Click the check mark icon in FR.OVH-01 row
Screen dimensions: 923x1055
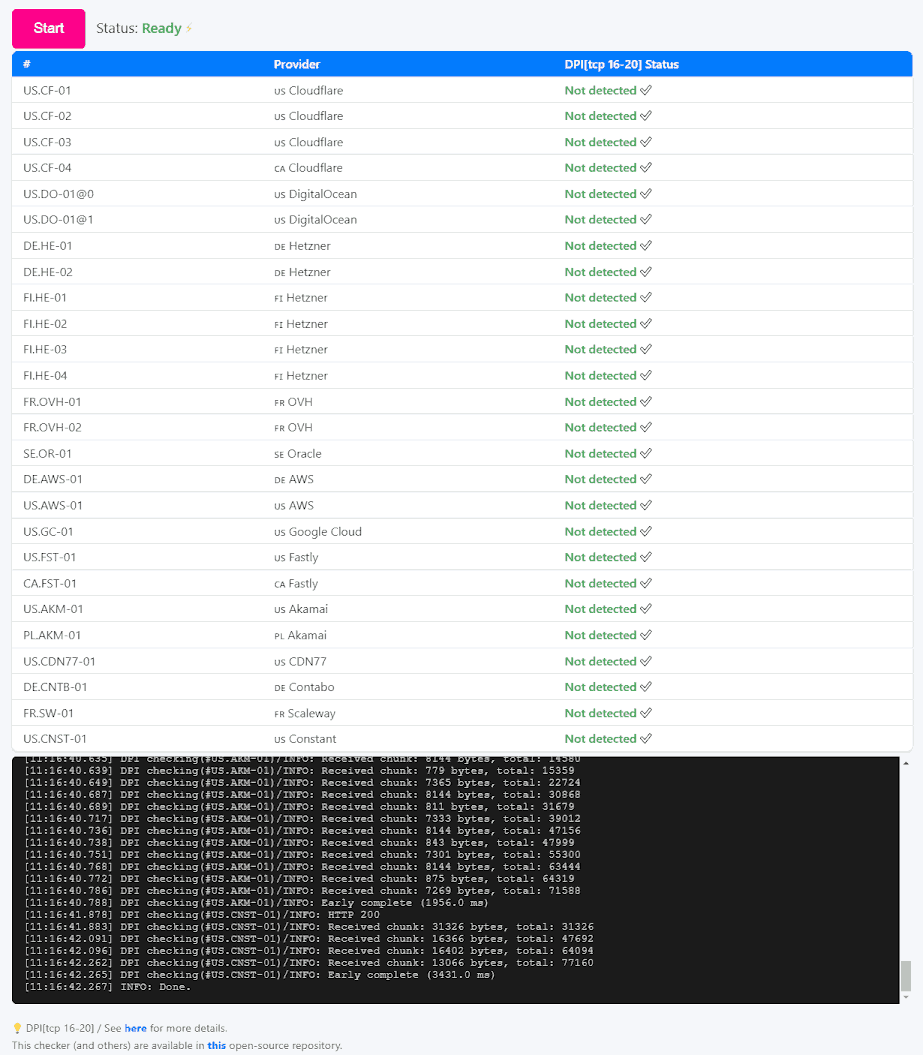click(646, 402)
